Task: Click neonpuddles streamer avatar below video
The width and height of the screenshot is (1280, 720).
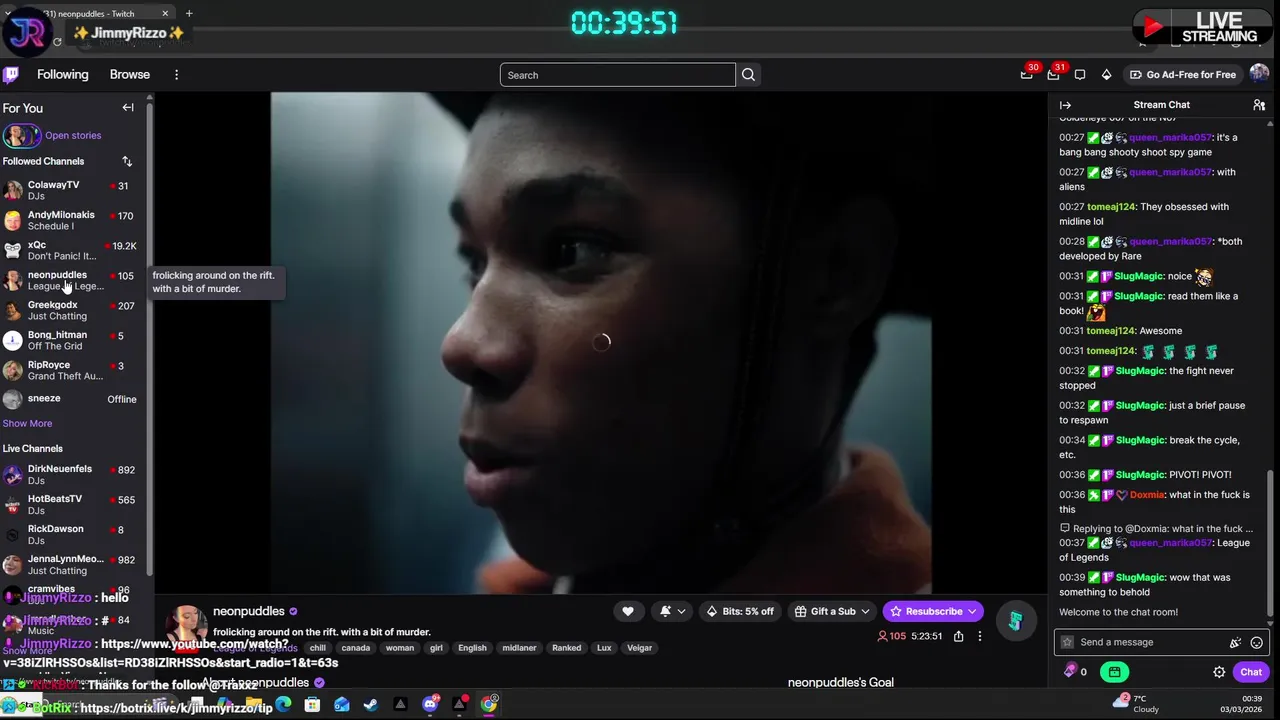Action: click(x=186, y=626)
